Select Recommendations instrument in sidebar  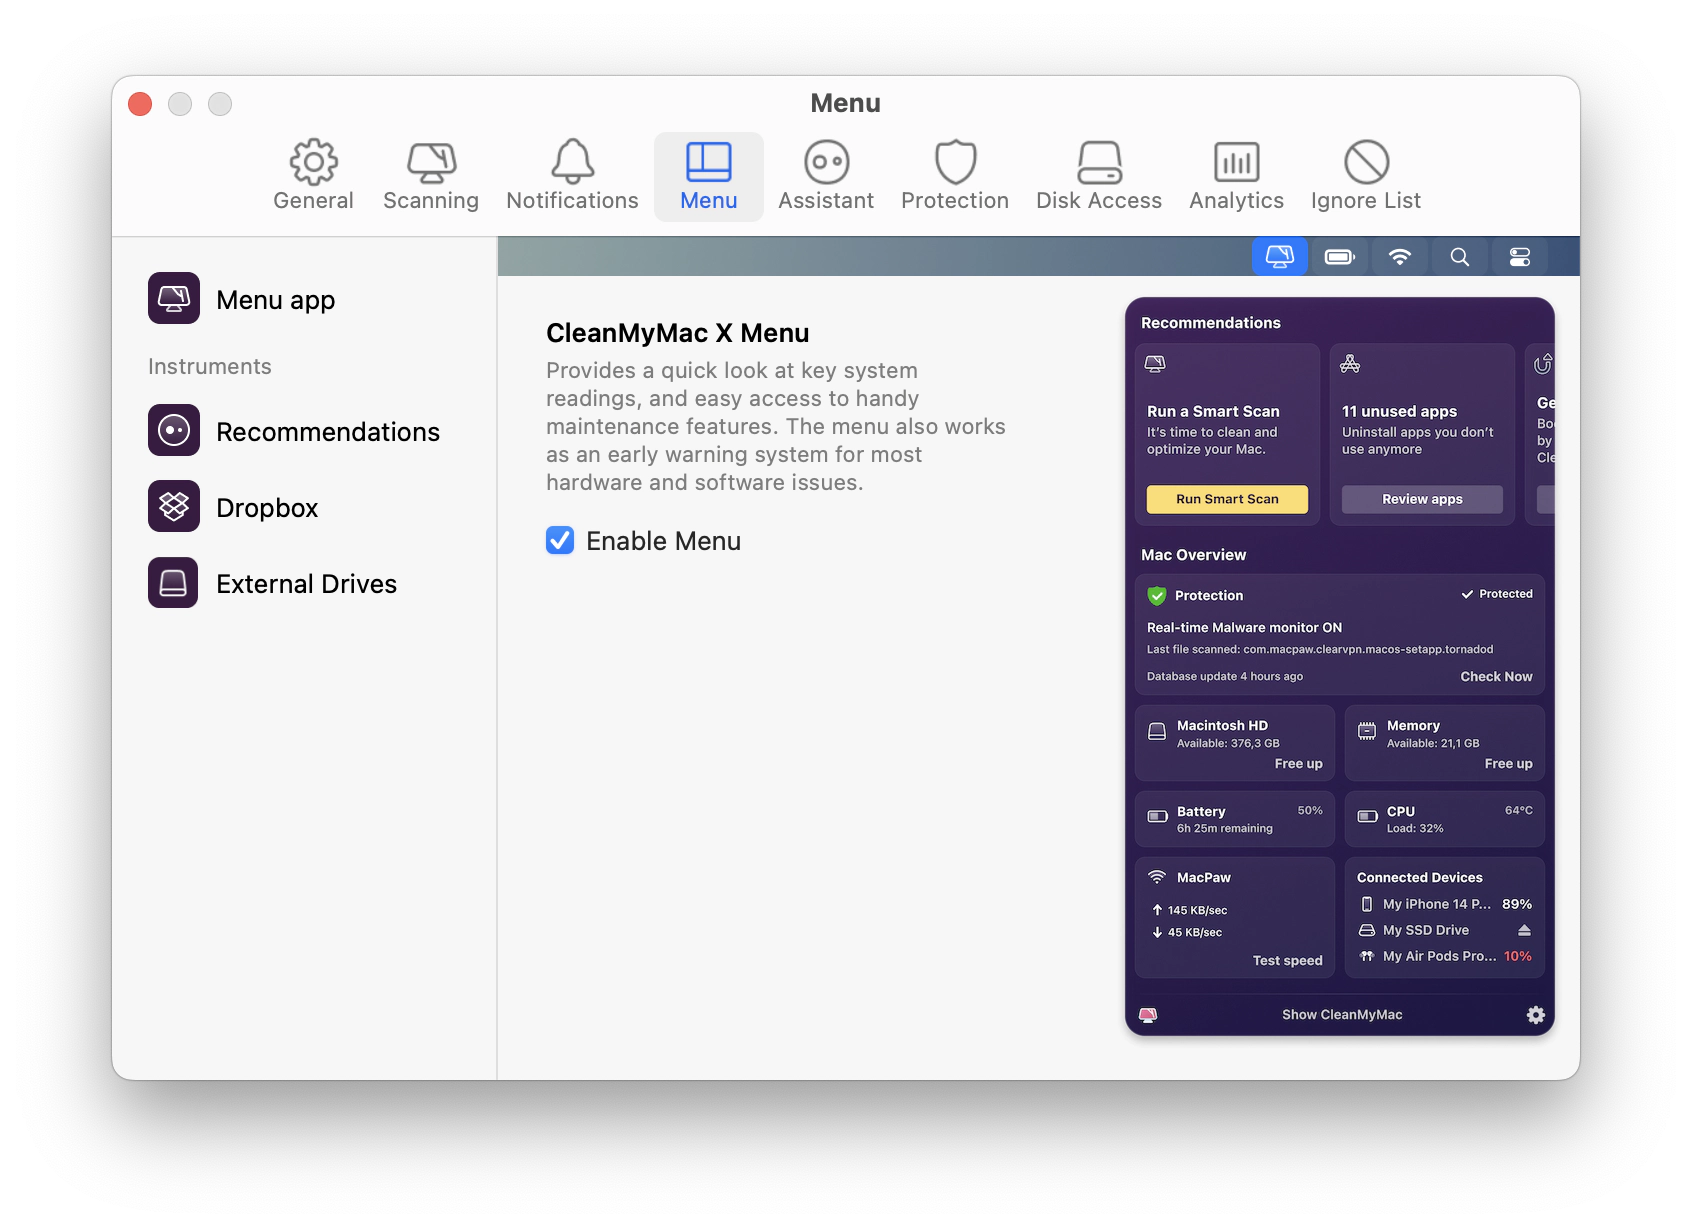tap(294, 431)
